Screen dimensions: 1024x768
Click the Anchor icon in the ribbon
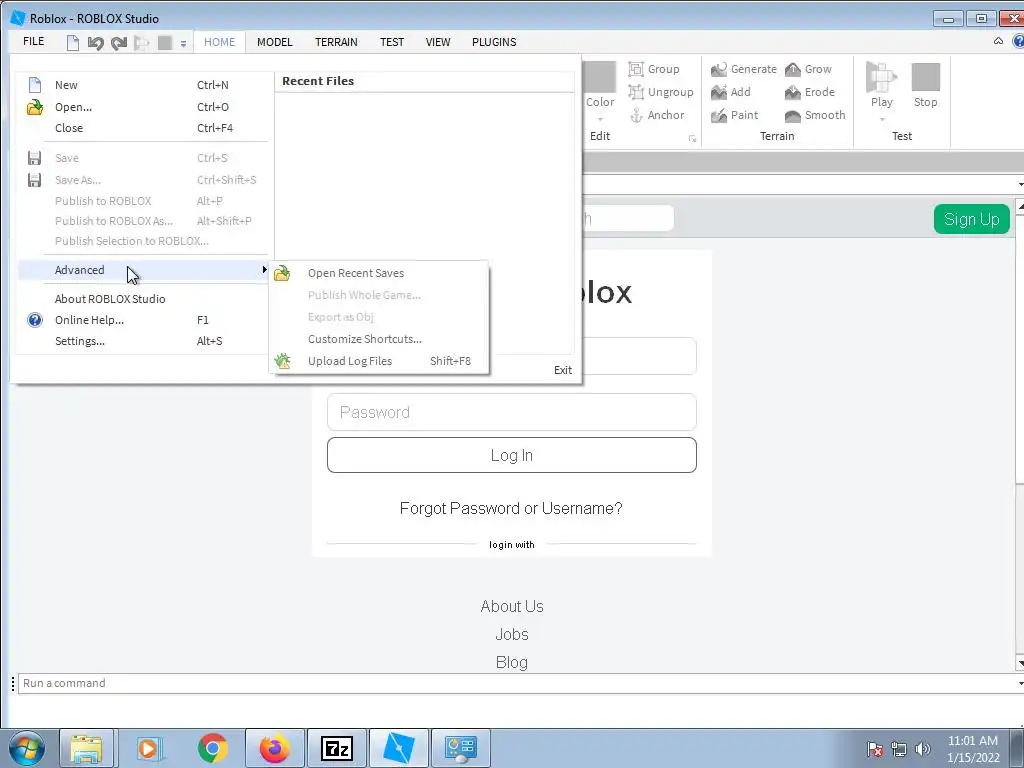pyautogui.click(x=636, y=116)
